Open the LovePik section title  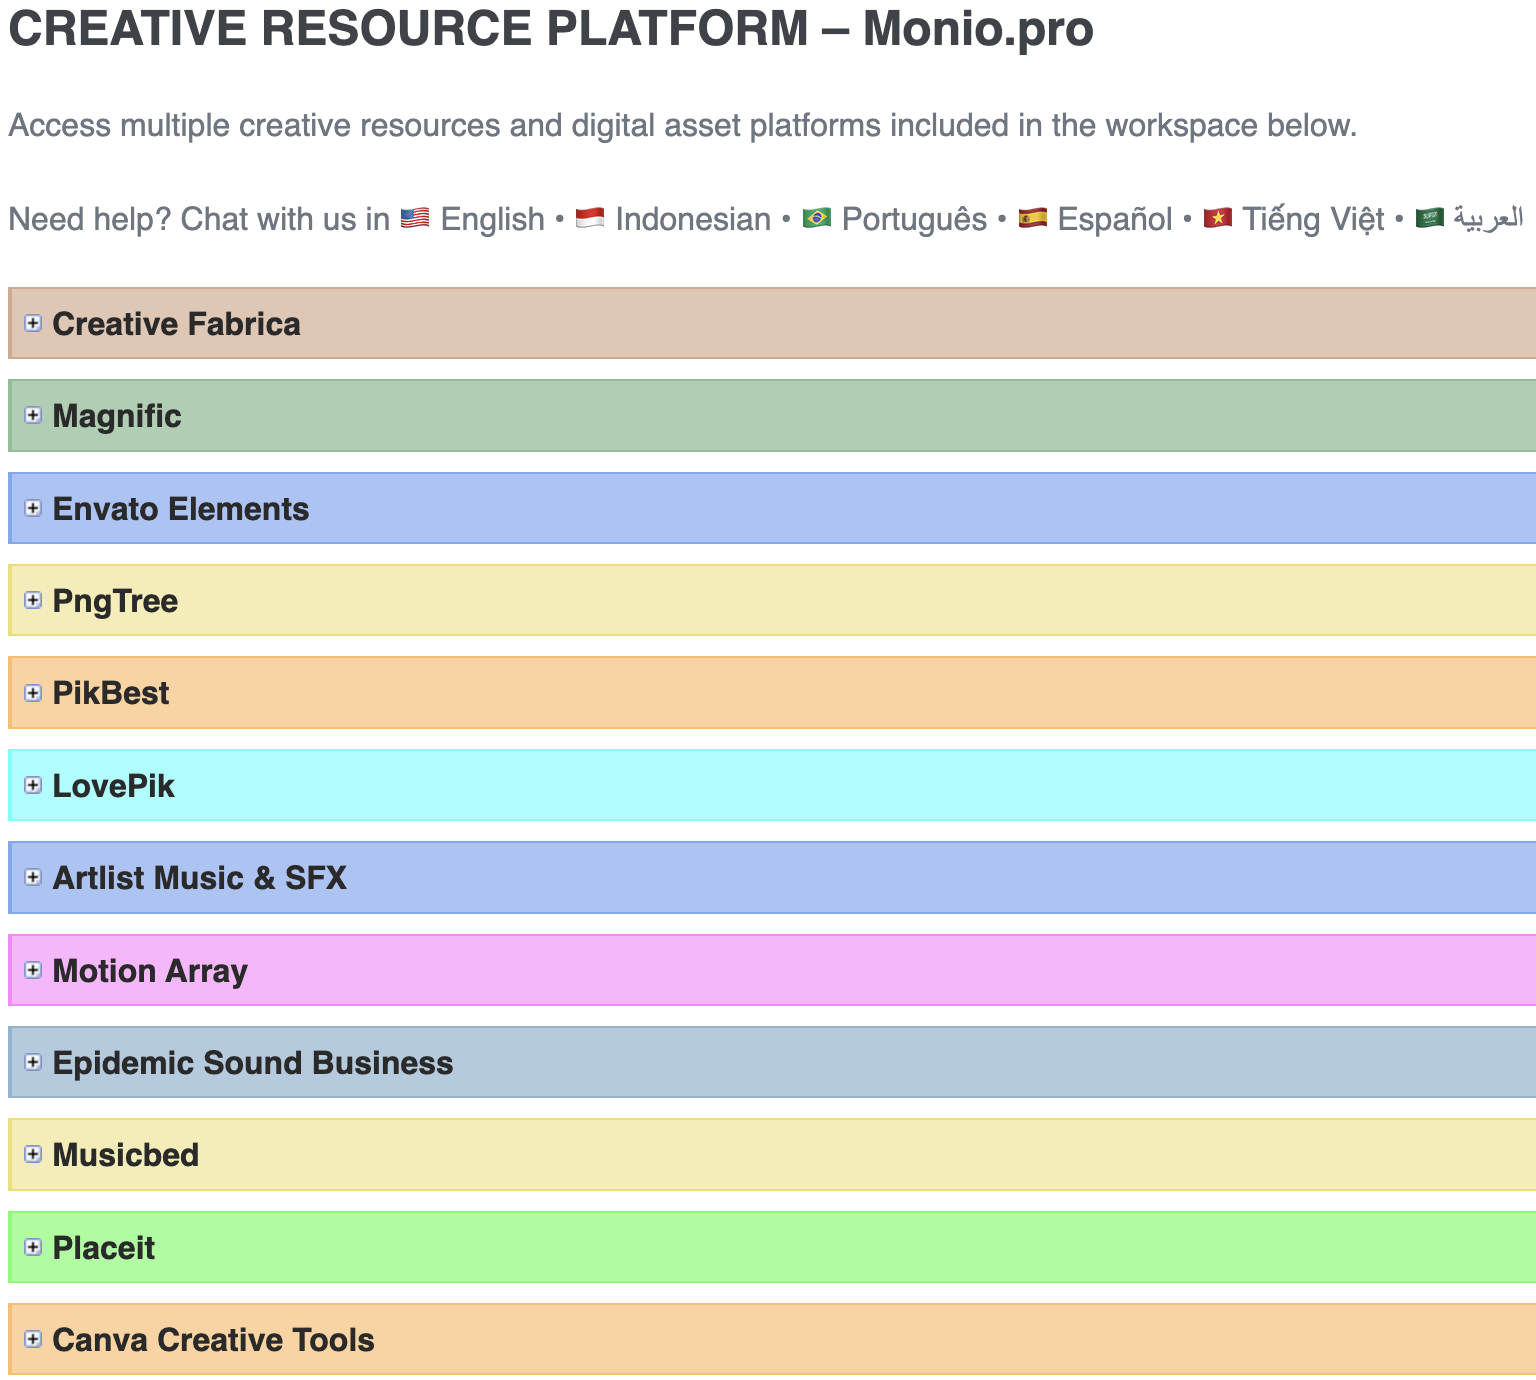point(113,786)
